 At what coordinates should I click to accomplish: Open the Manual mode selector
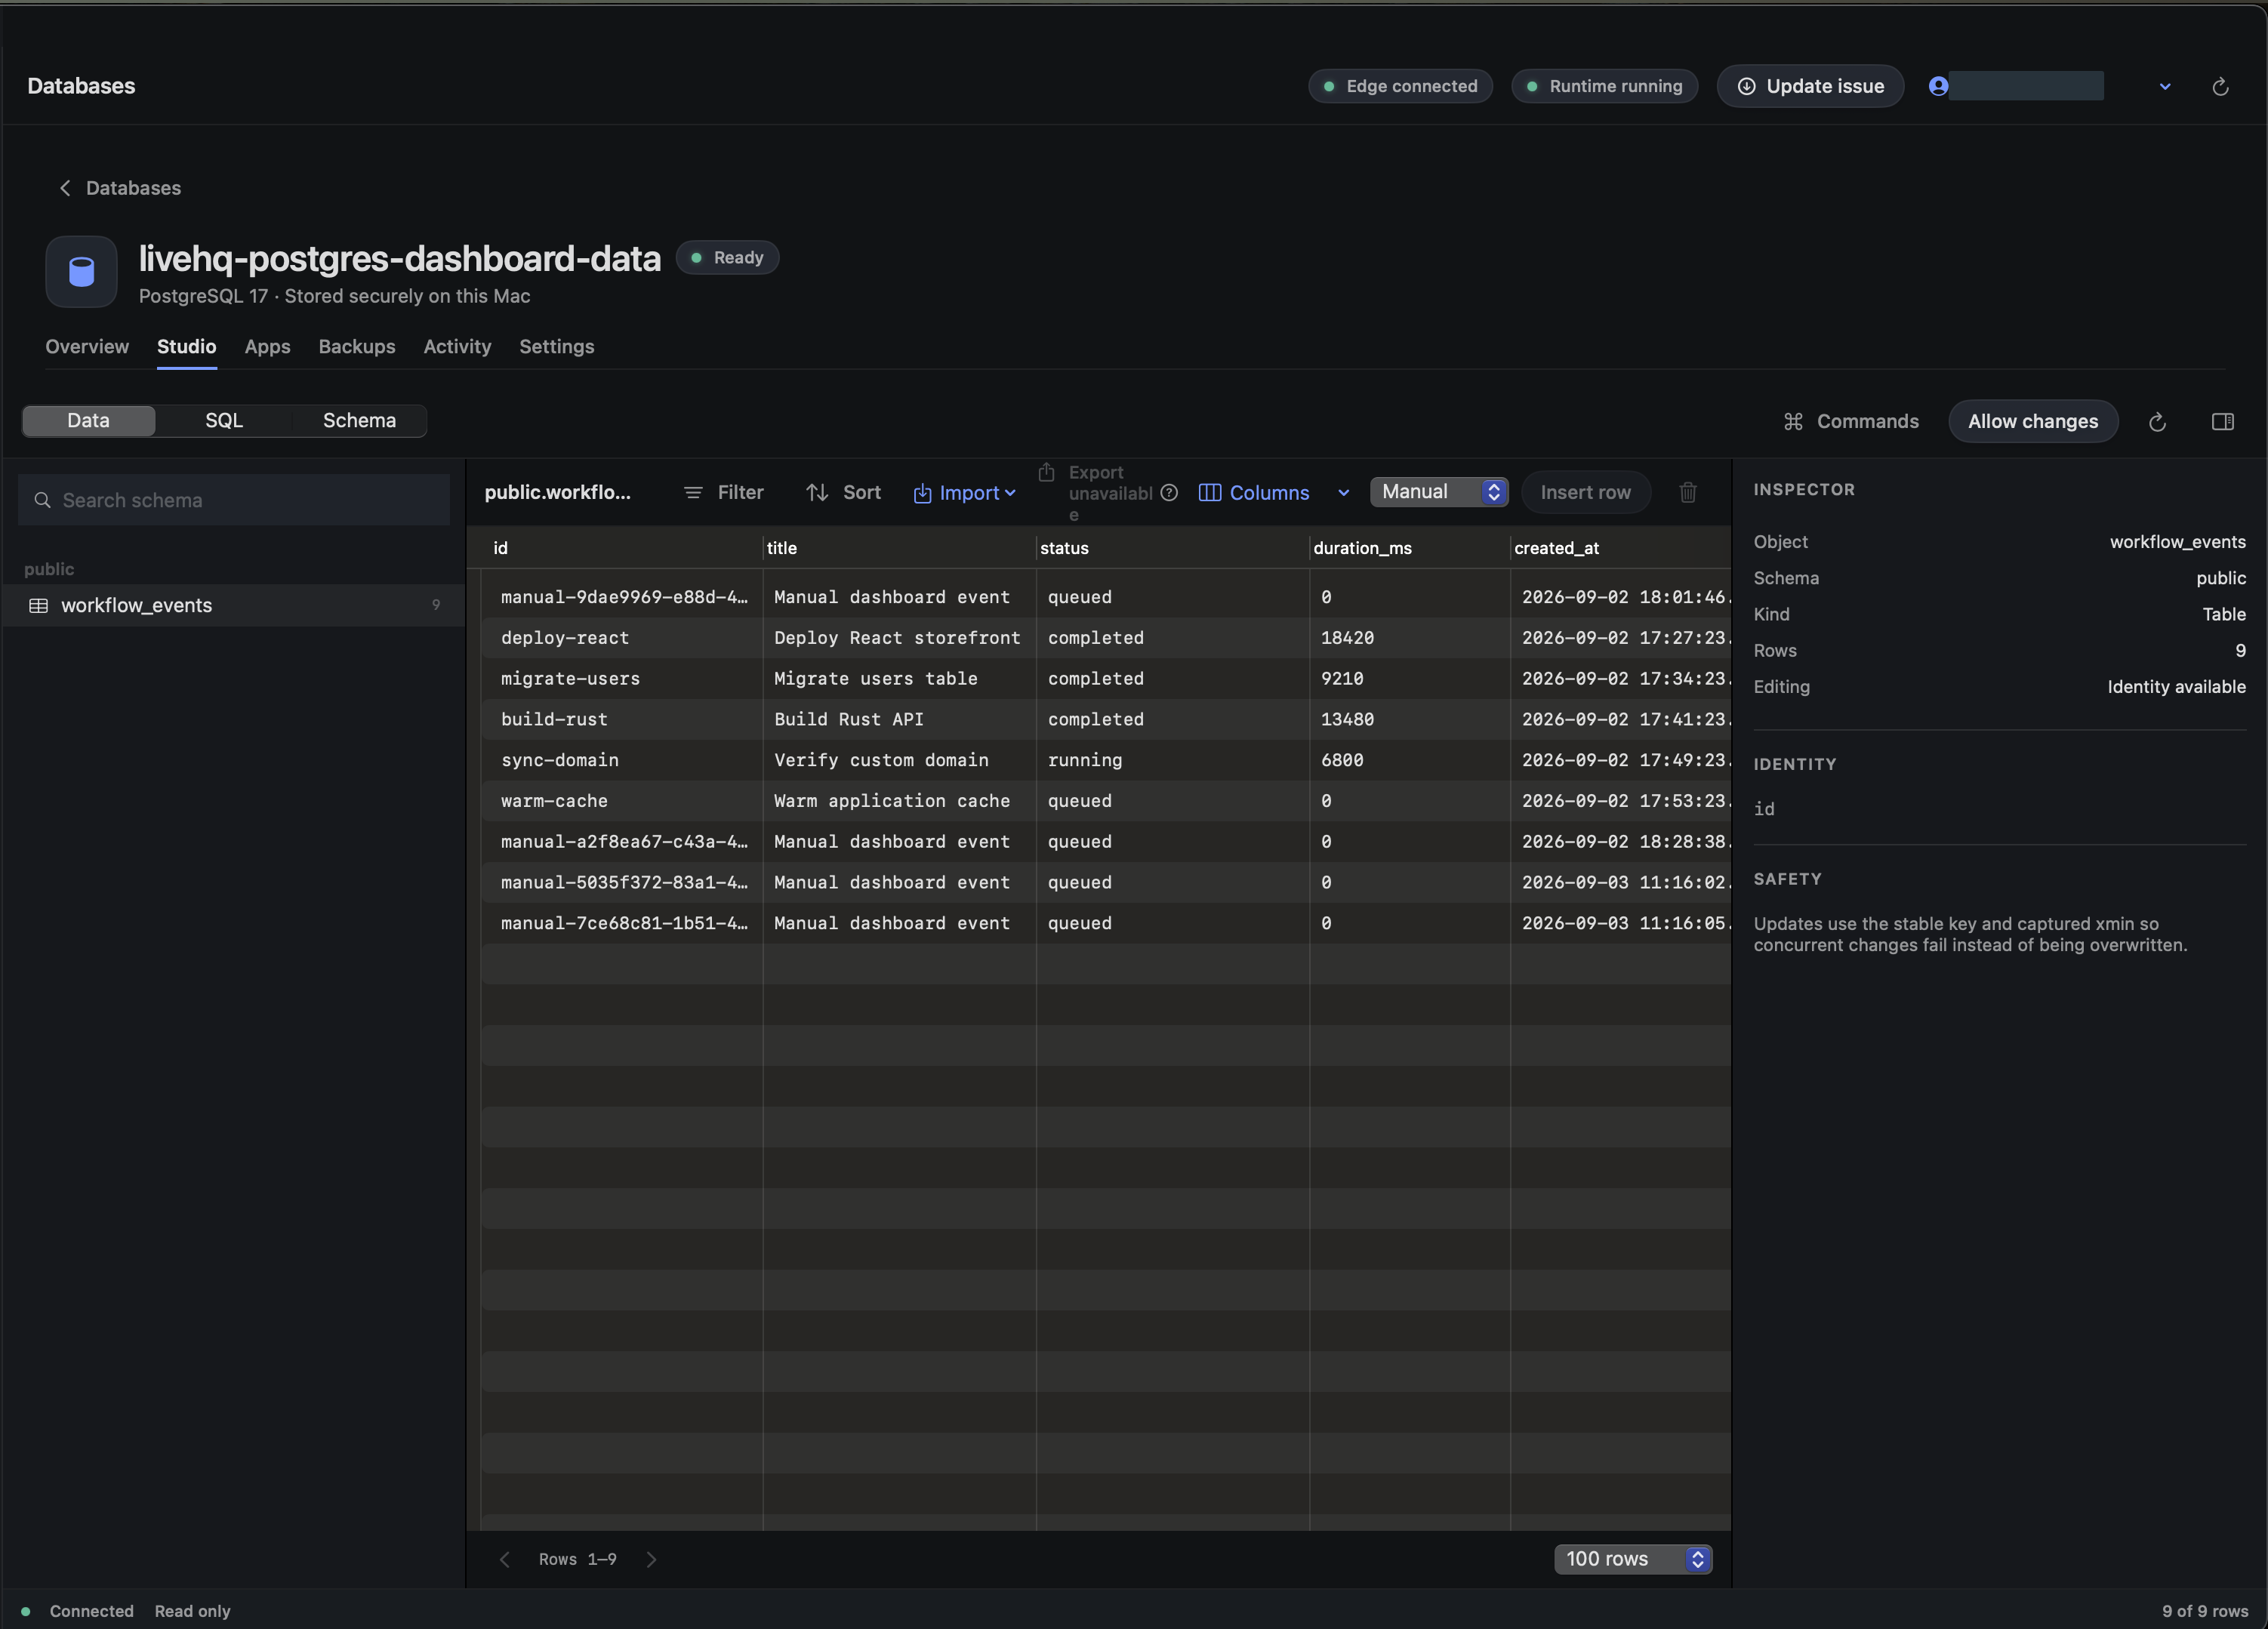pos(1438,492)
